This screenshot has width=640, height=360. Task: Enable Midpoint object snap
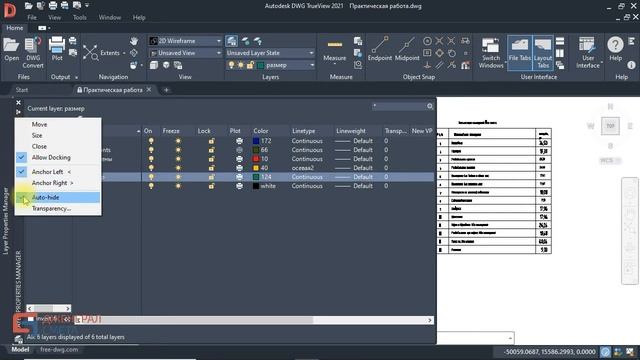pyautogui.click(x=407, y=49)
